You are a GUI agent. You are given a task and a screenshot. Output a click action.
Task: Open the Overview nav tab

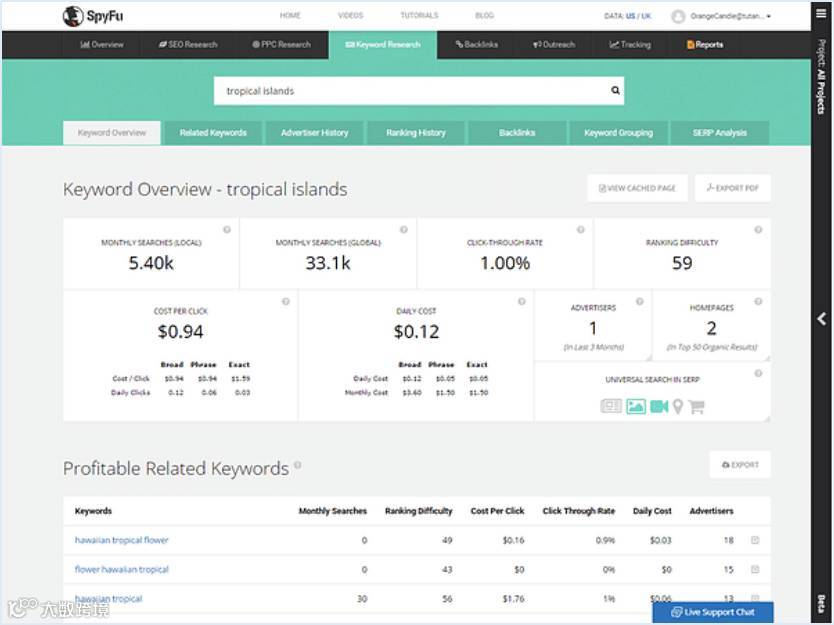102,45
